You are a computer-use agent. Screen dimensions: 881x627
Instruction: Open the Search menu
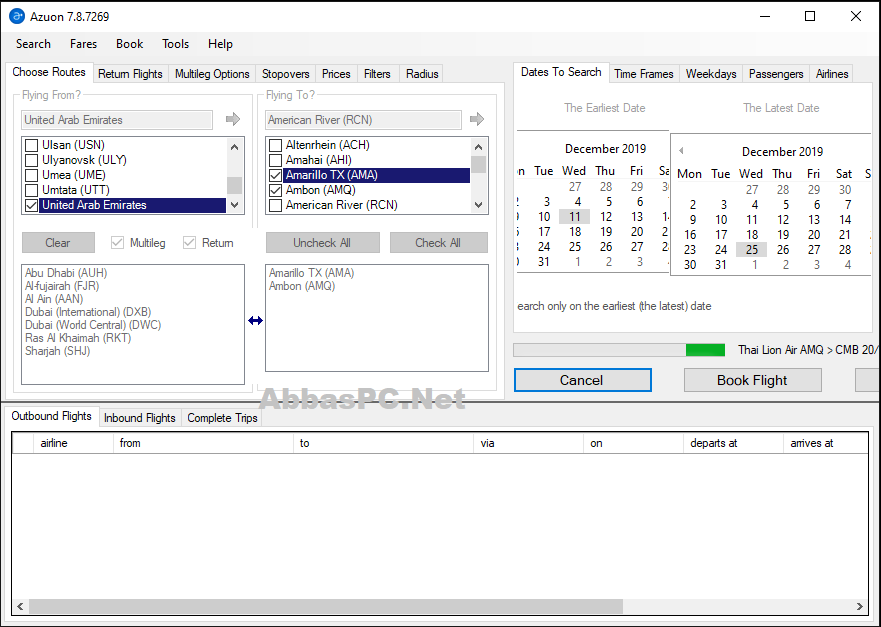pyautogui.click(x=33, y=44)
